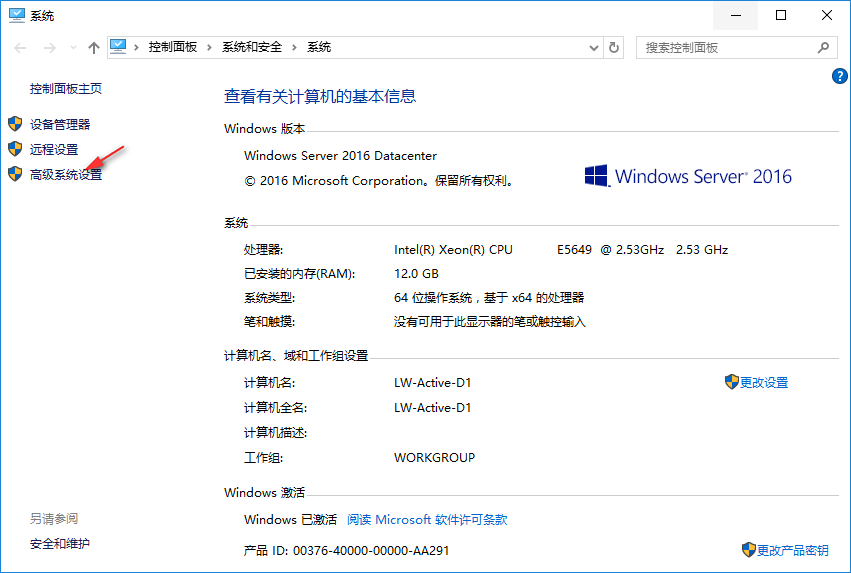
Task: Open 控制面板主页 link
Action: [66, 88]
